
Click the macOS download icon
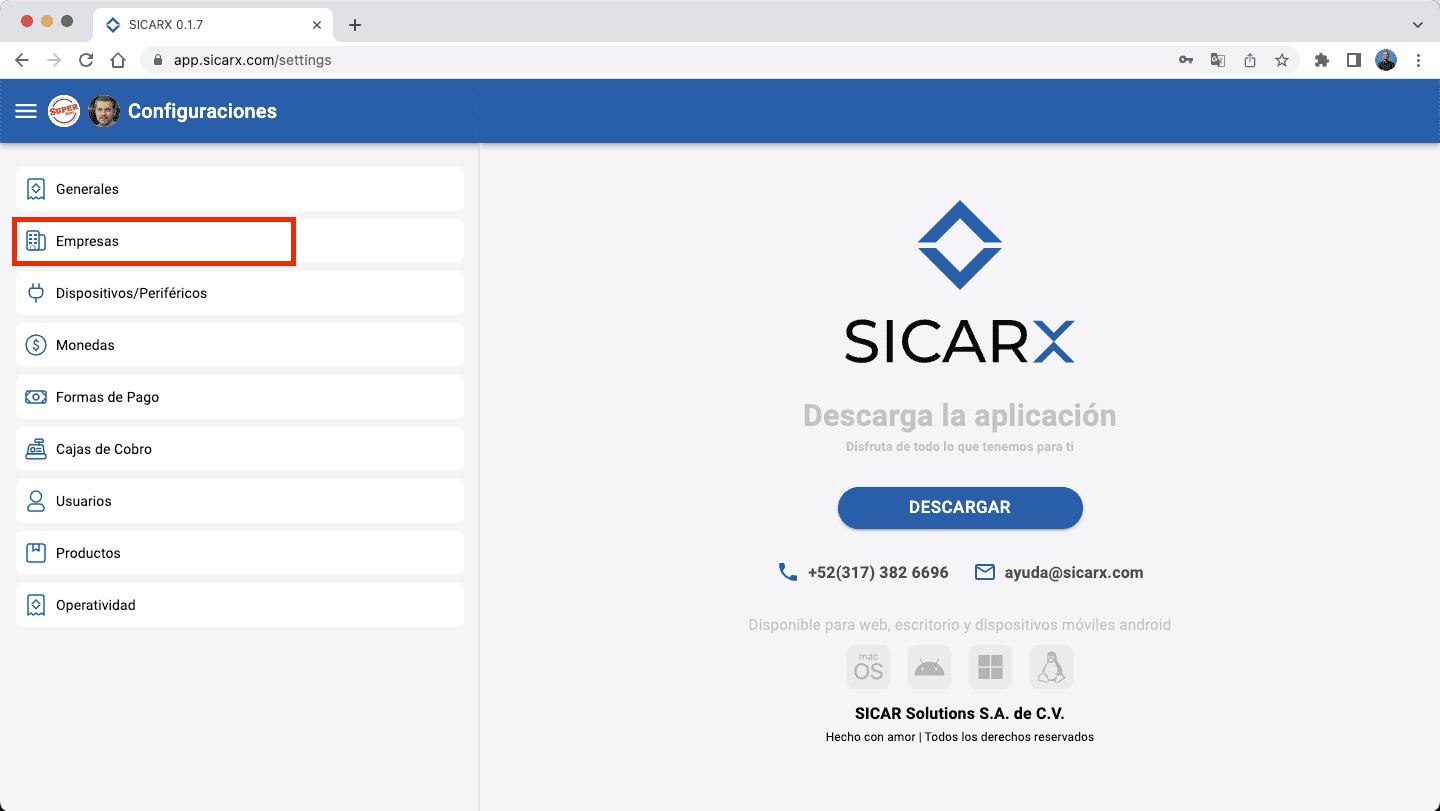point(868,667)
